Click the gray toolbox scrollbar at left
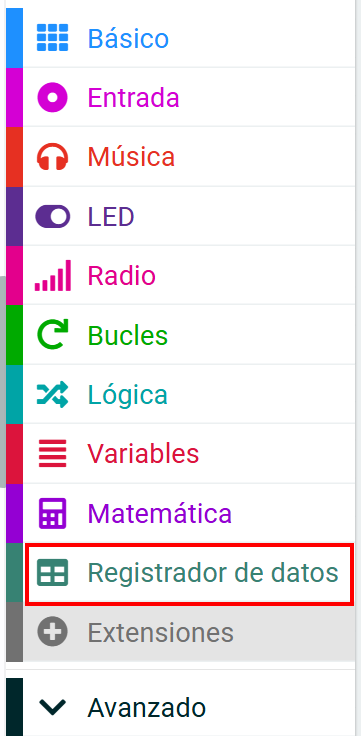 pyautogui.click(x=2, y=381)
